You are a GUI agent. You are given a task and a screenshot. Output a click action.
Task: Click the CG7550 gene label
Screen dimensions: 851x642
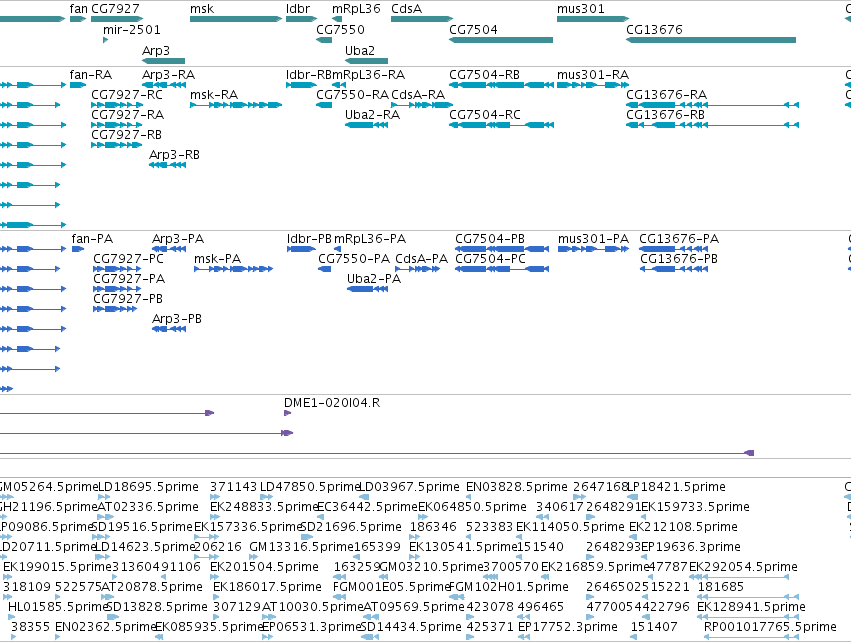click(340, 30)
